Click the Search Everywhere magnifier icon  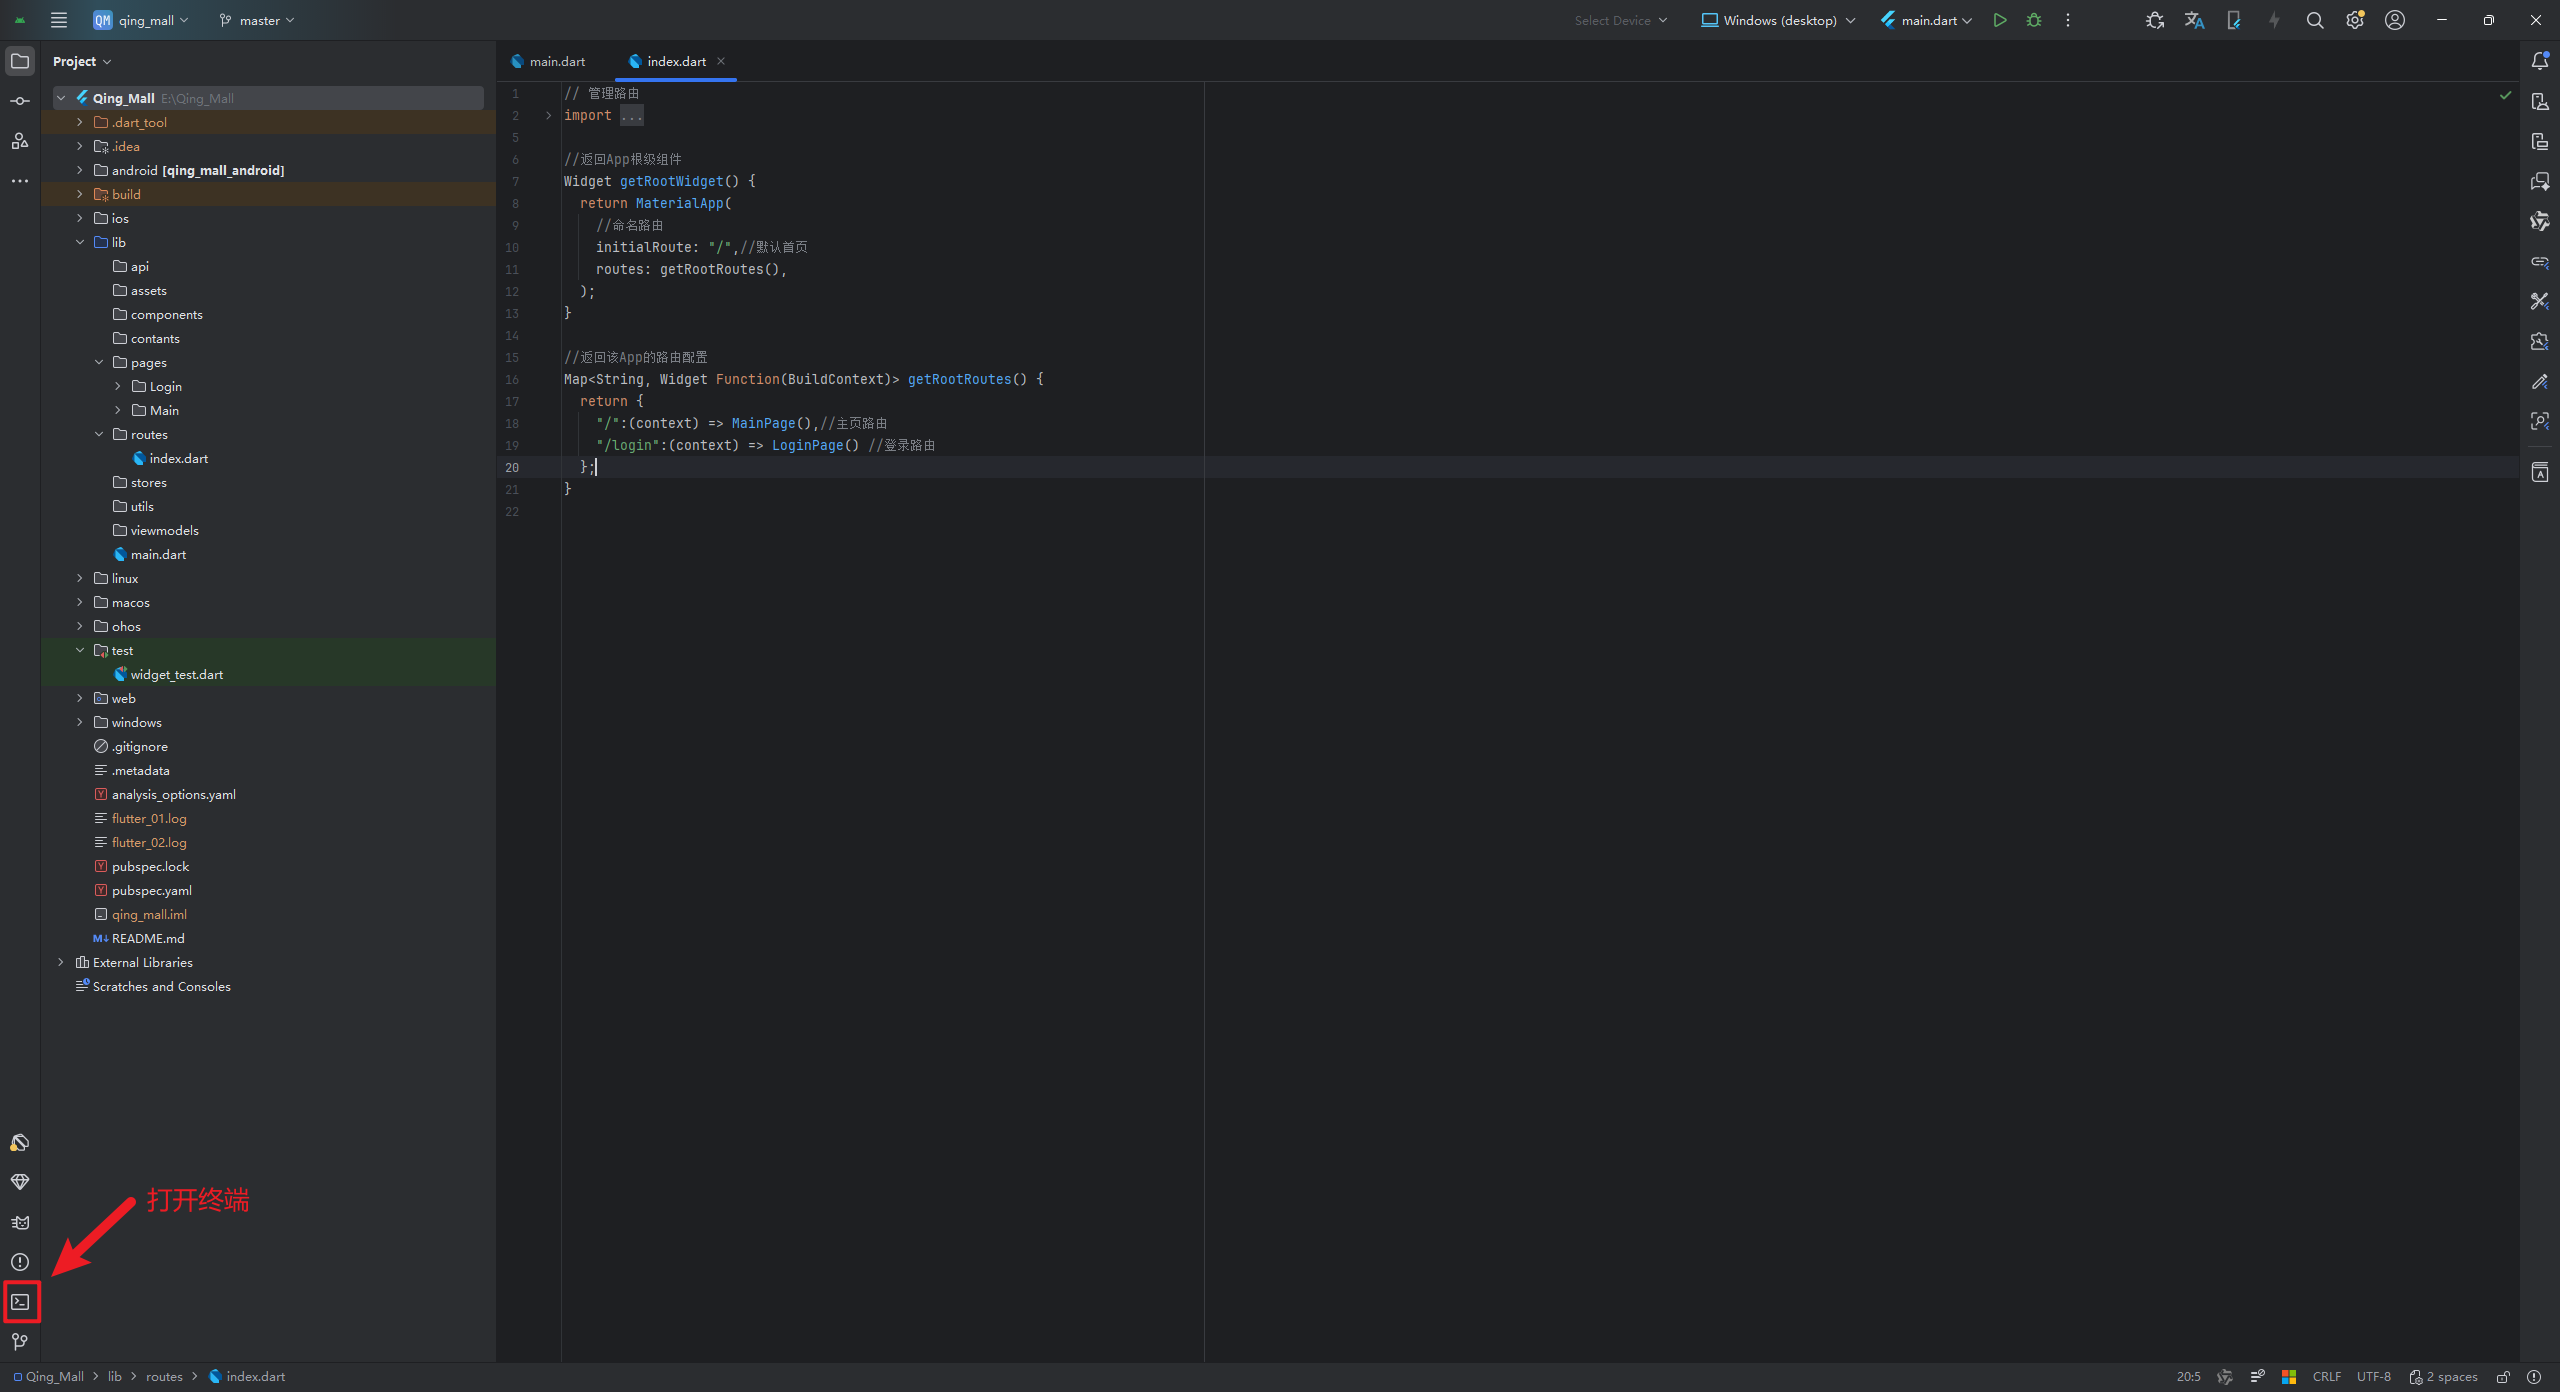pyautogui.click(x=2314, y=20)
